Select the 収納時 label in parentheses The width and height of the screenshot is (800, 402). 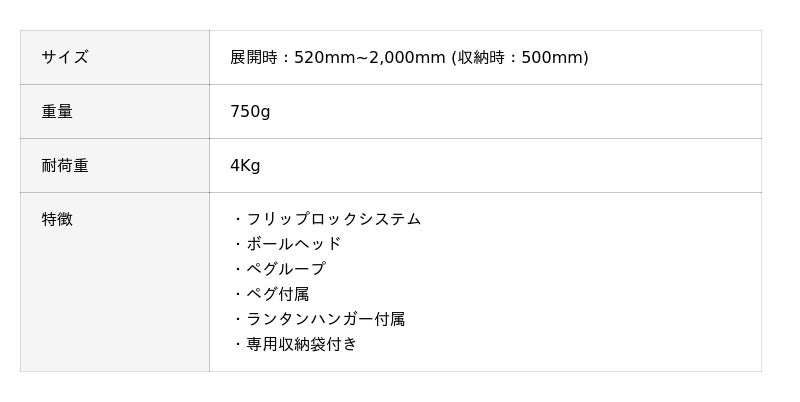point(483,57)
